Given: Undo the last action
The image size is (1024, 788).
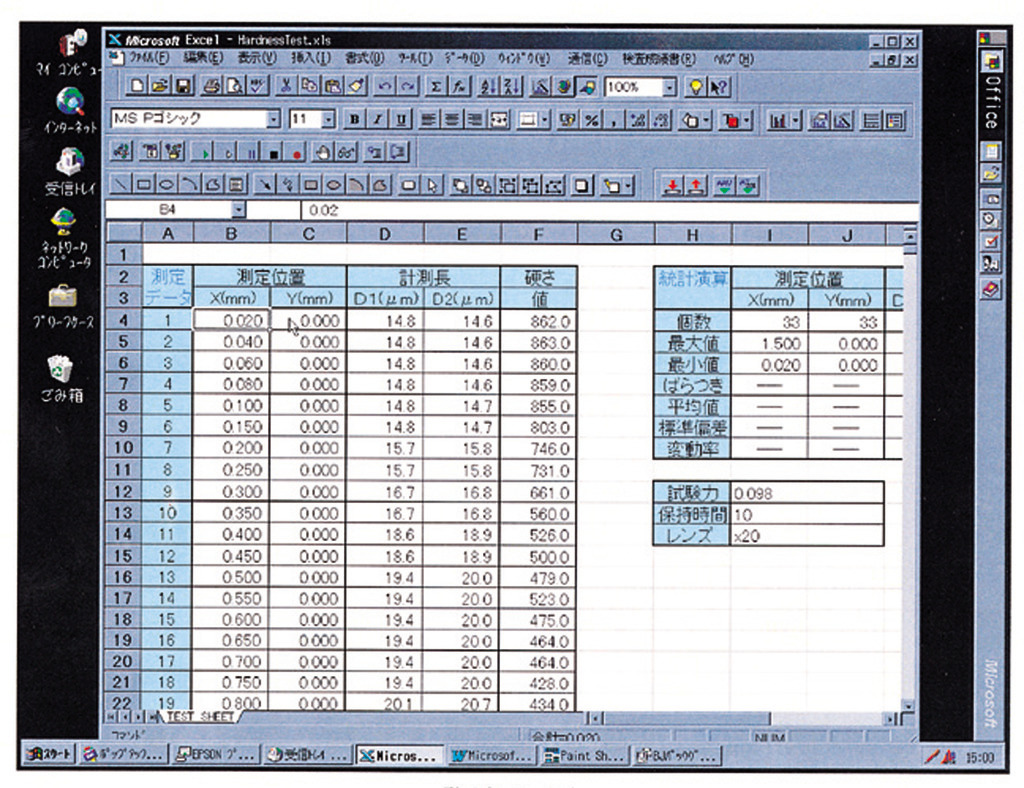Looking at the screenshot, I should 385,86.
